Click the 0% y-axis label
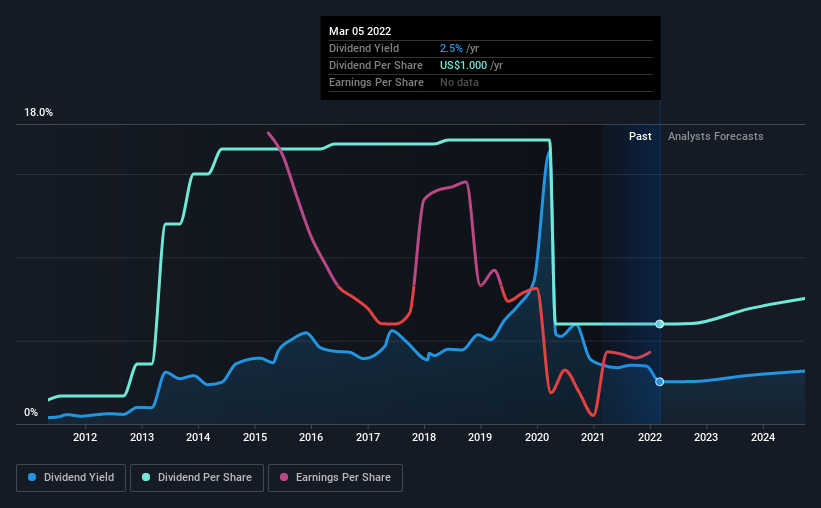This screenshot has width=821, height=508. 31,413
